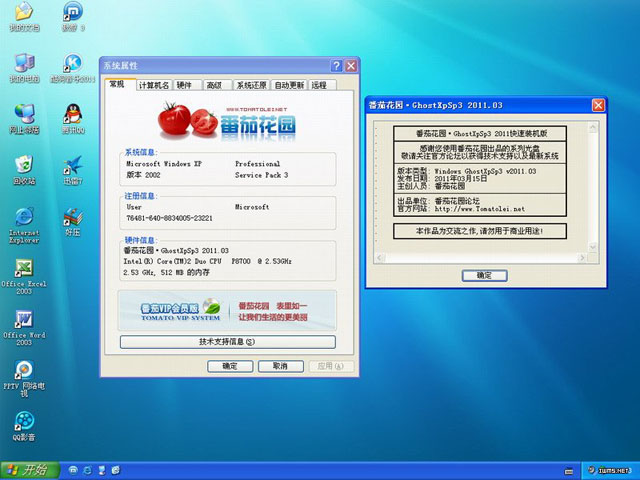Open Internet Explorer from quick launch
Viewport: 640px width, 480px height.
click(87, 470)
